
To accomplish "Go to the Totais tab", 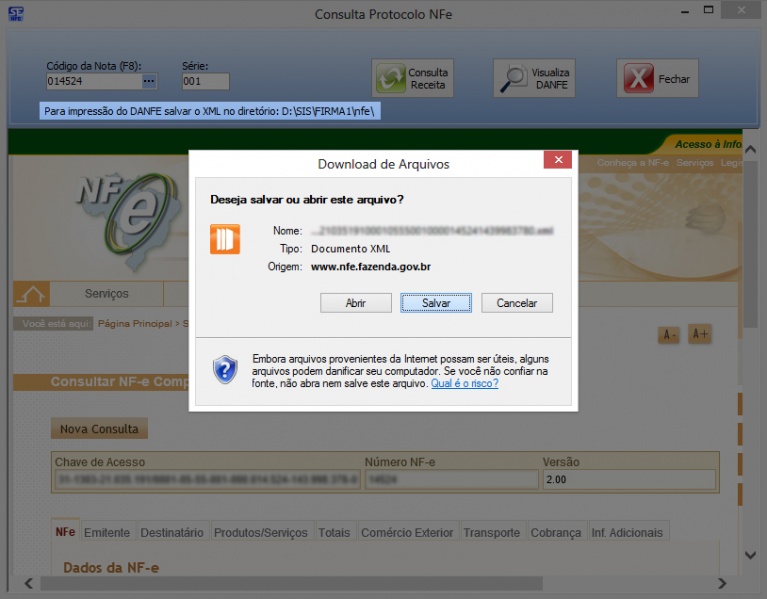I will click(334, 533).
